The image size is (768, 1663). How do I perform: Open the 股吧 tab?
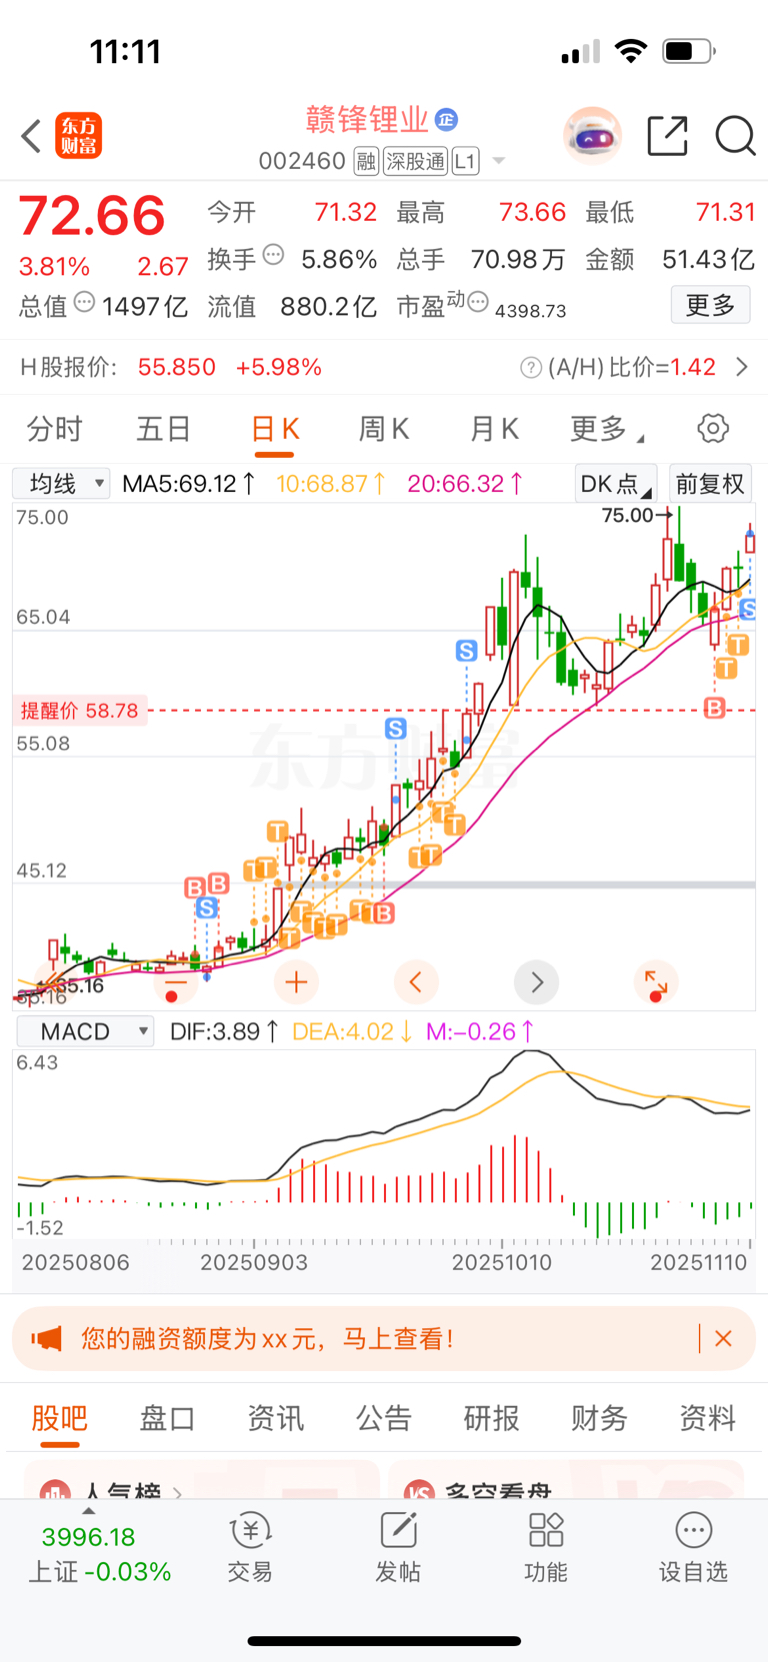(60, 1418)
